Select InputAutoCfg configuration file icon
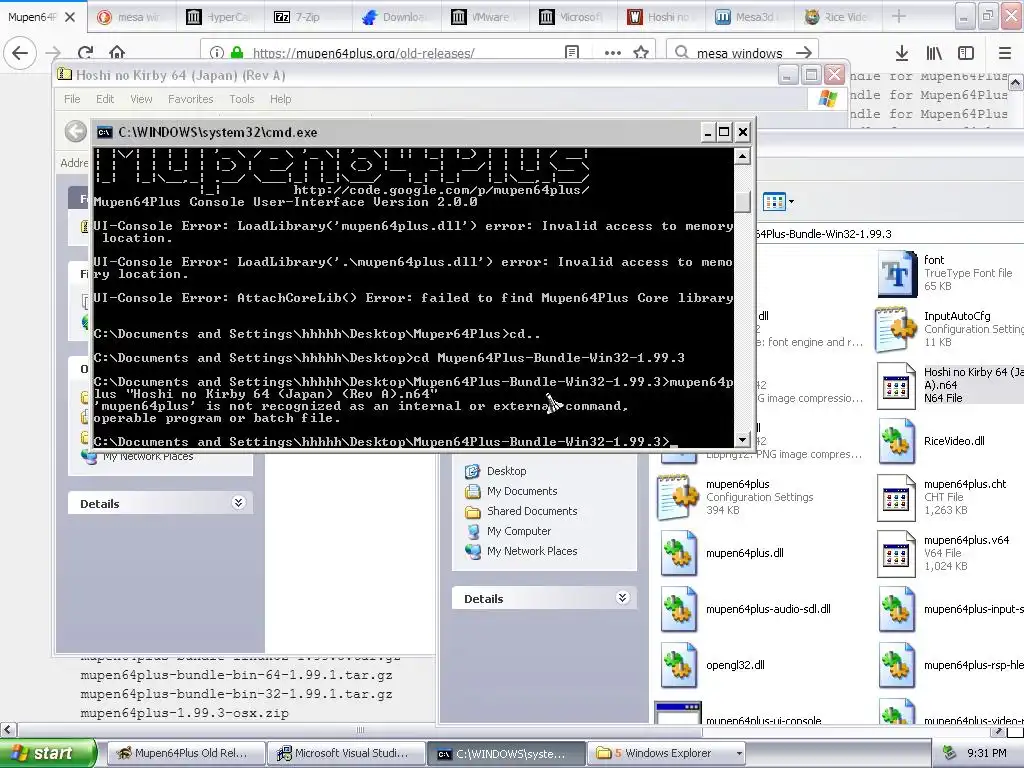 coord(897,329)
